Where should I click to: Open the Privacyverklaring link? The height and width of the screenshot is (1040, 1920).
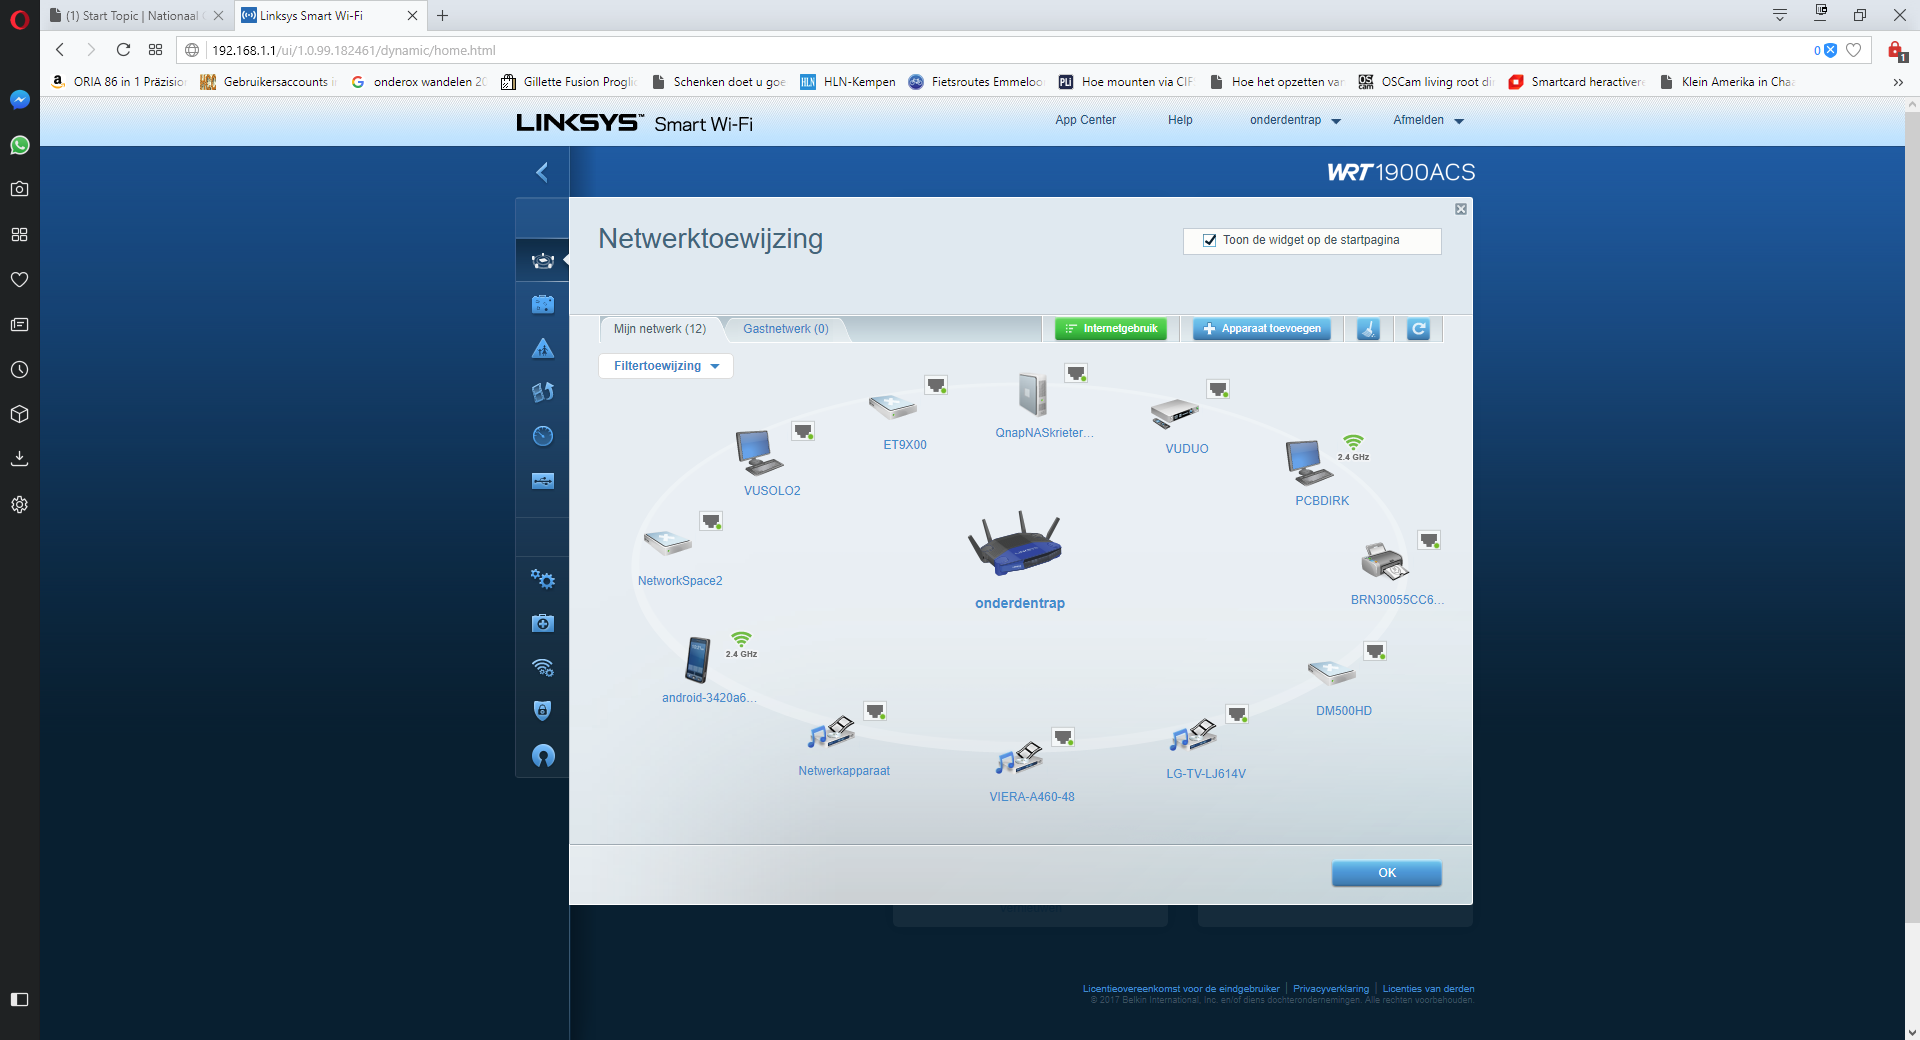[1330, 989]
